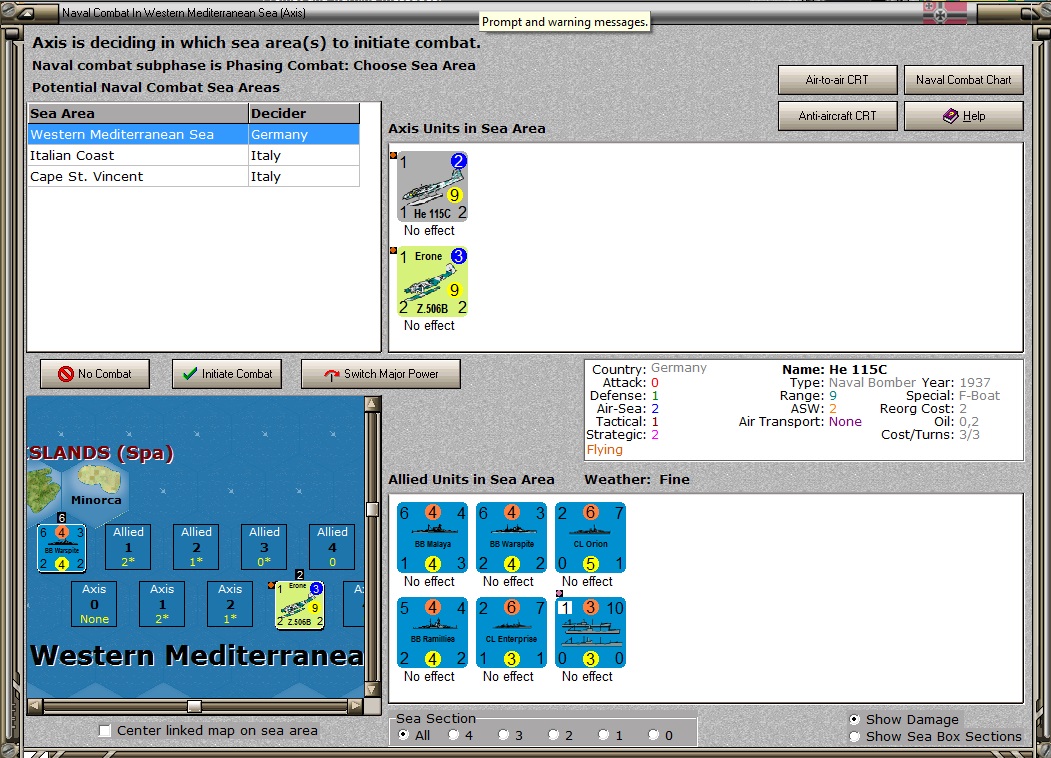Viewport: 1051px width, 758px height.
Task: Click the Axis 1 sea box section
Action: pos(162,604)
